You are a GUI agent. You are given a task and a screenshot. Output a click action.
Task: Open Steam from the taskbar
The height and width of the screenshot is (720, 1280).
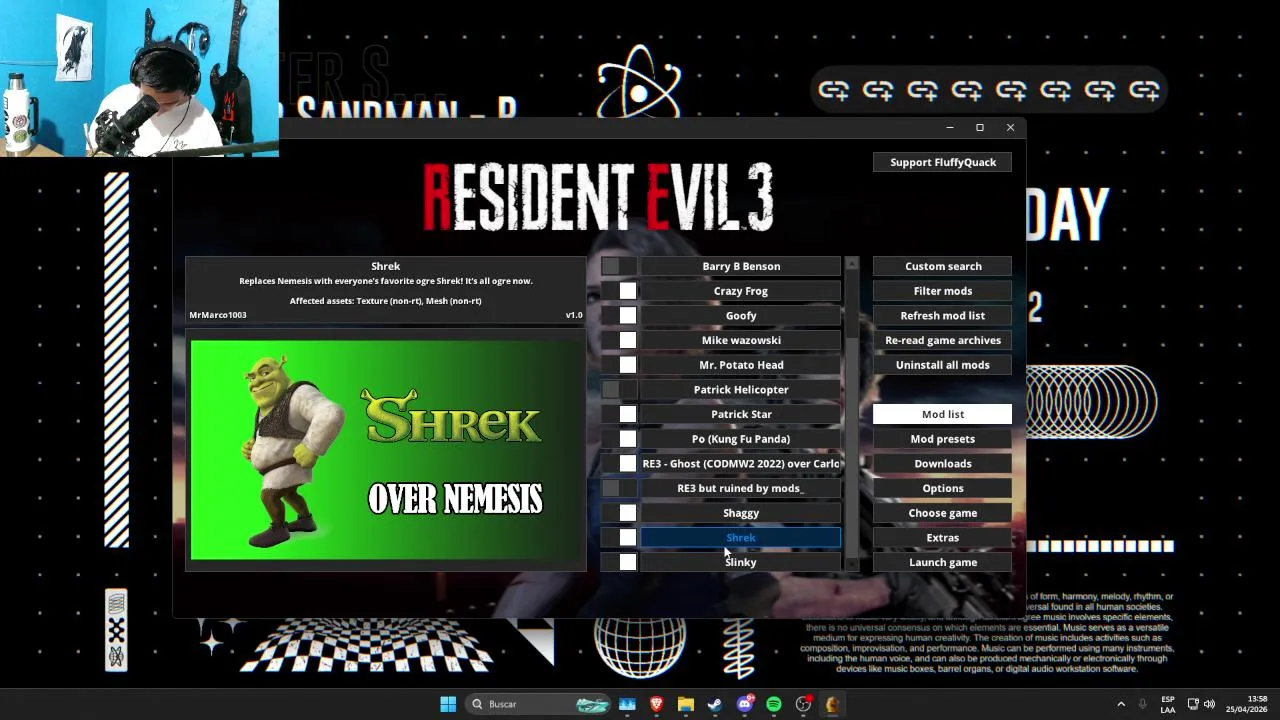[715, 704]
